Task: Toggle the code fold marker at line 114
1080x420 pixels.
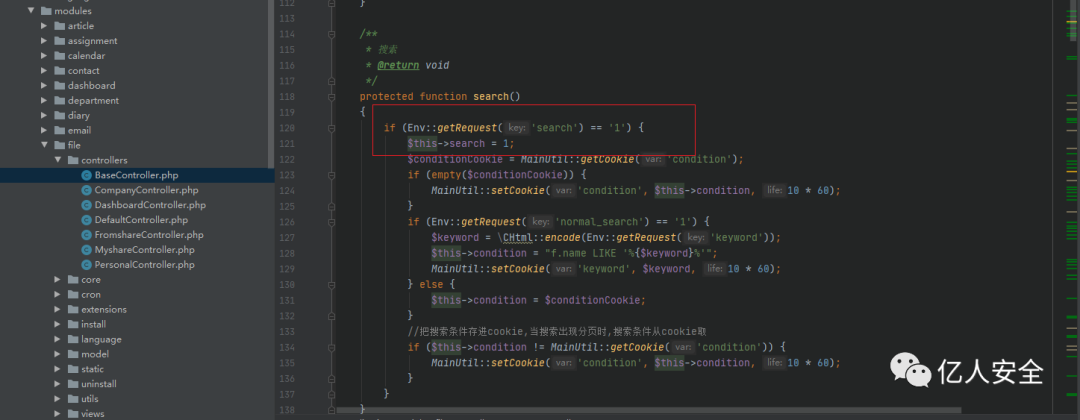Action: [x=332, y=34]
